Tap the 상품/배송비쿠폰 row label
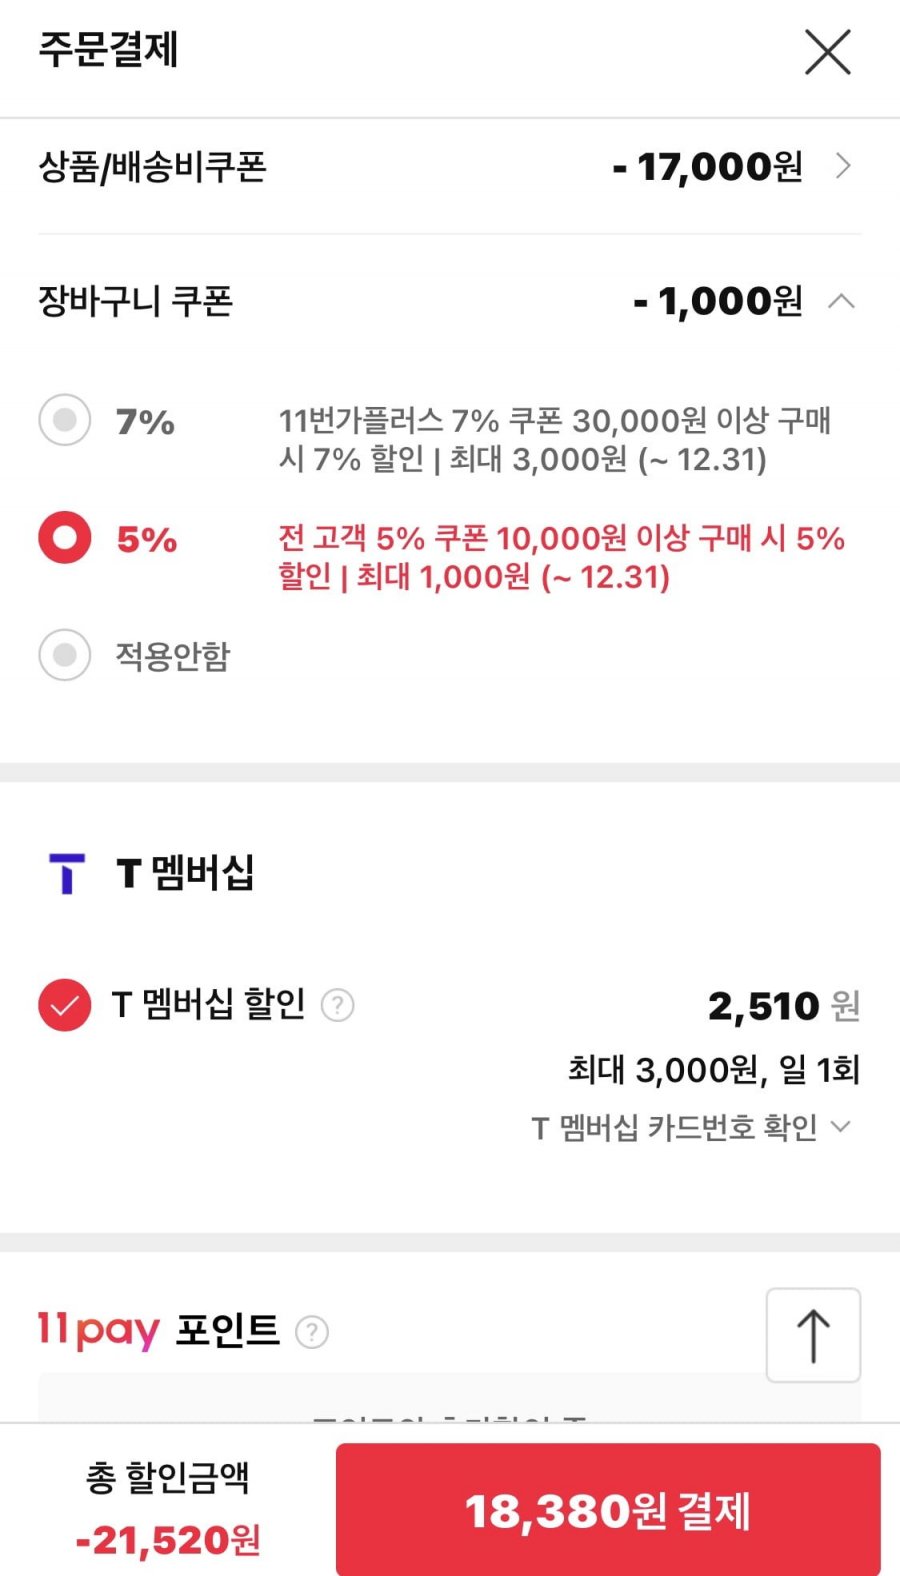The width and height of the screenshot is (900, 1576). (x=152, y=167)
